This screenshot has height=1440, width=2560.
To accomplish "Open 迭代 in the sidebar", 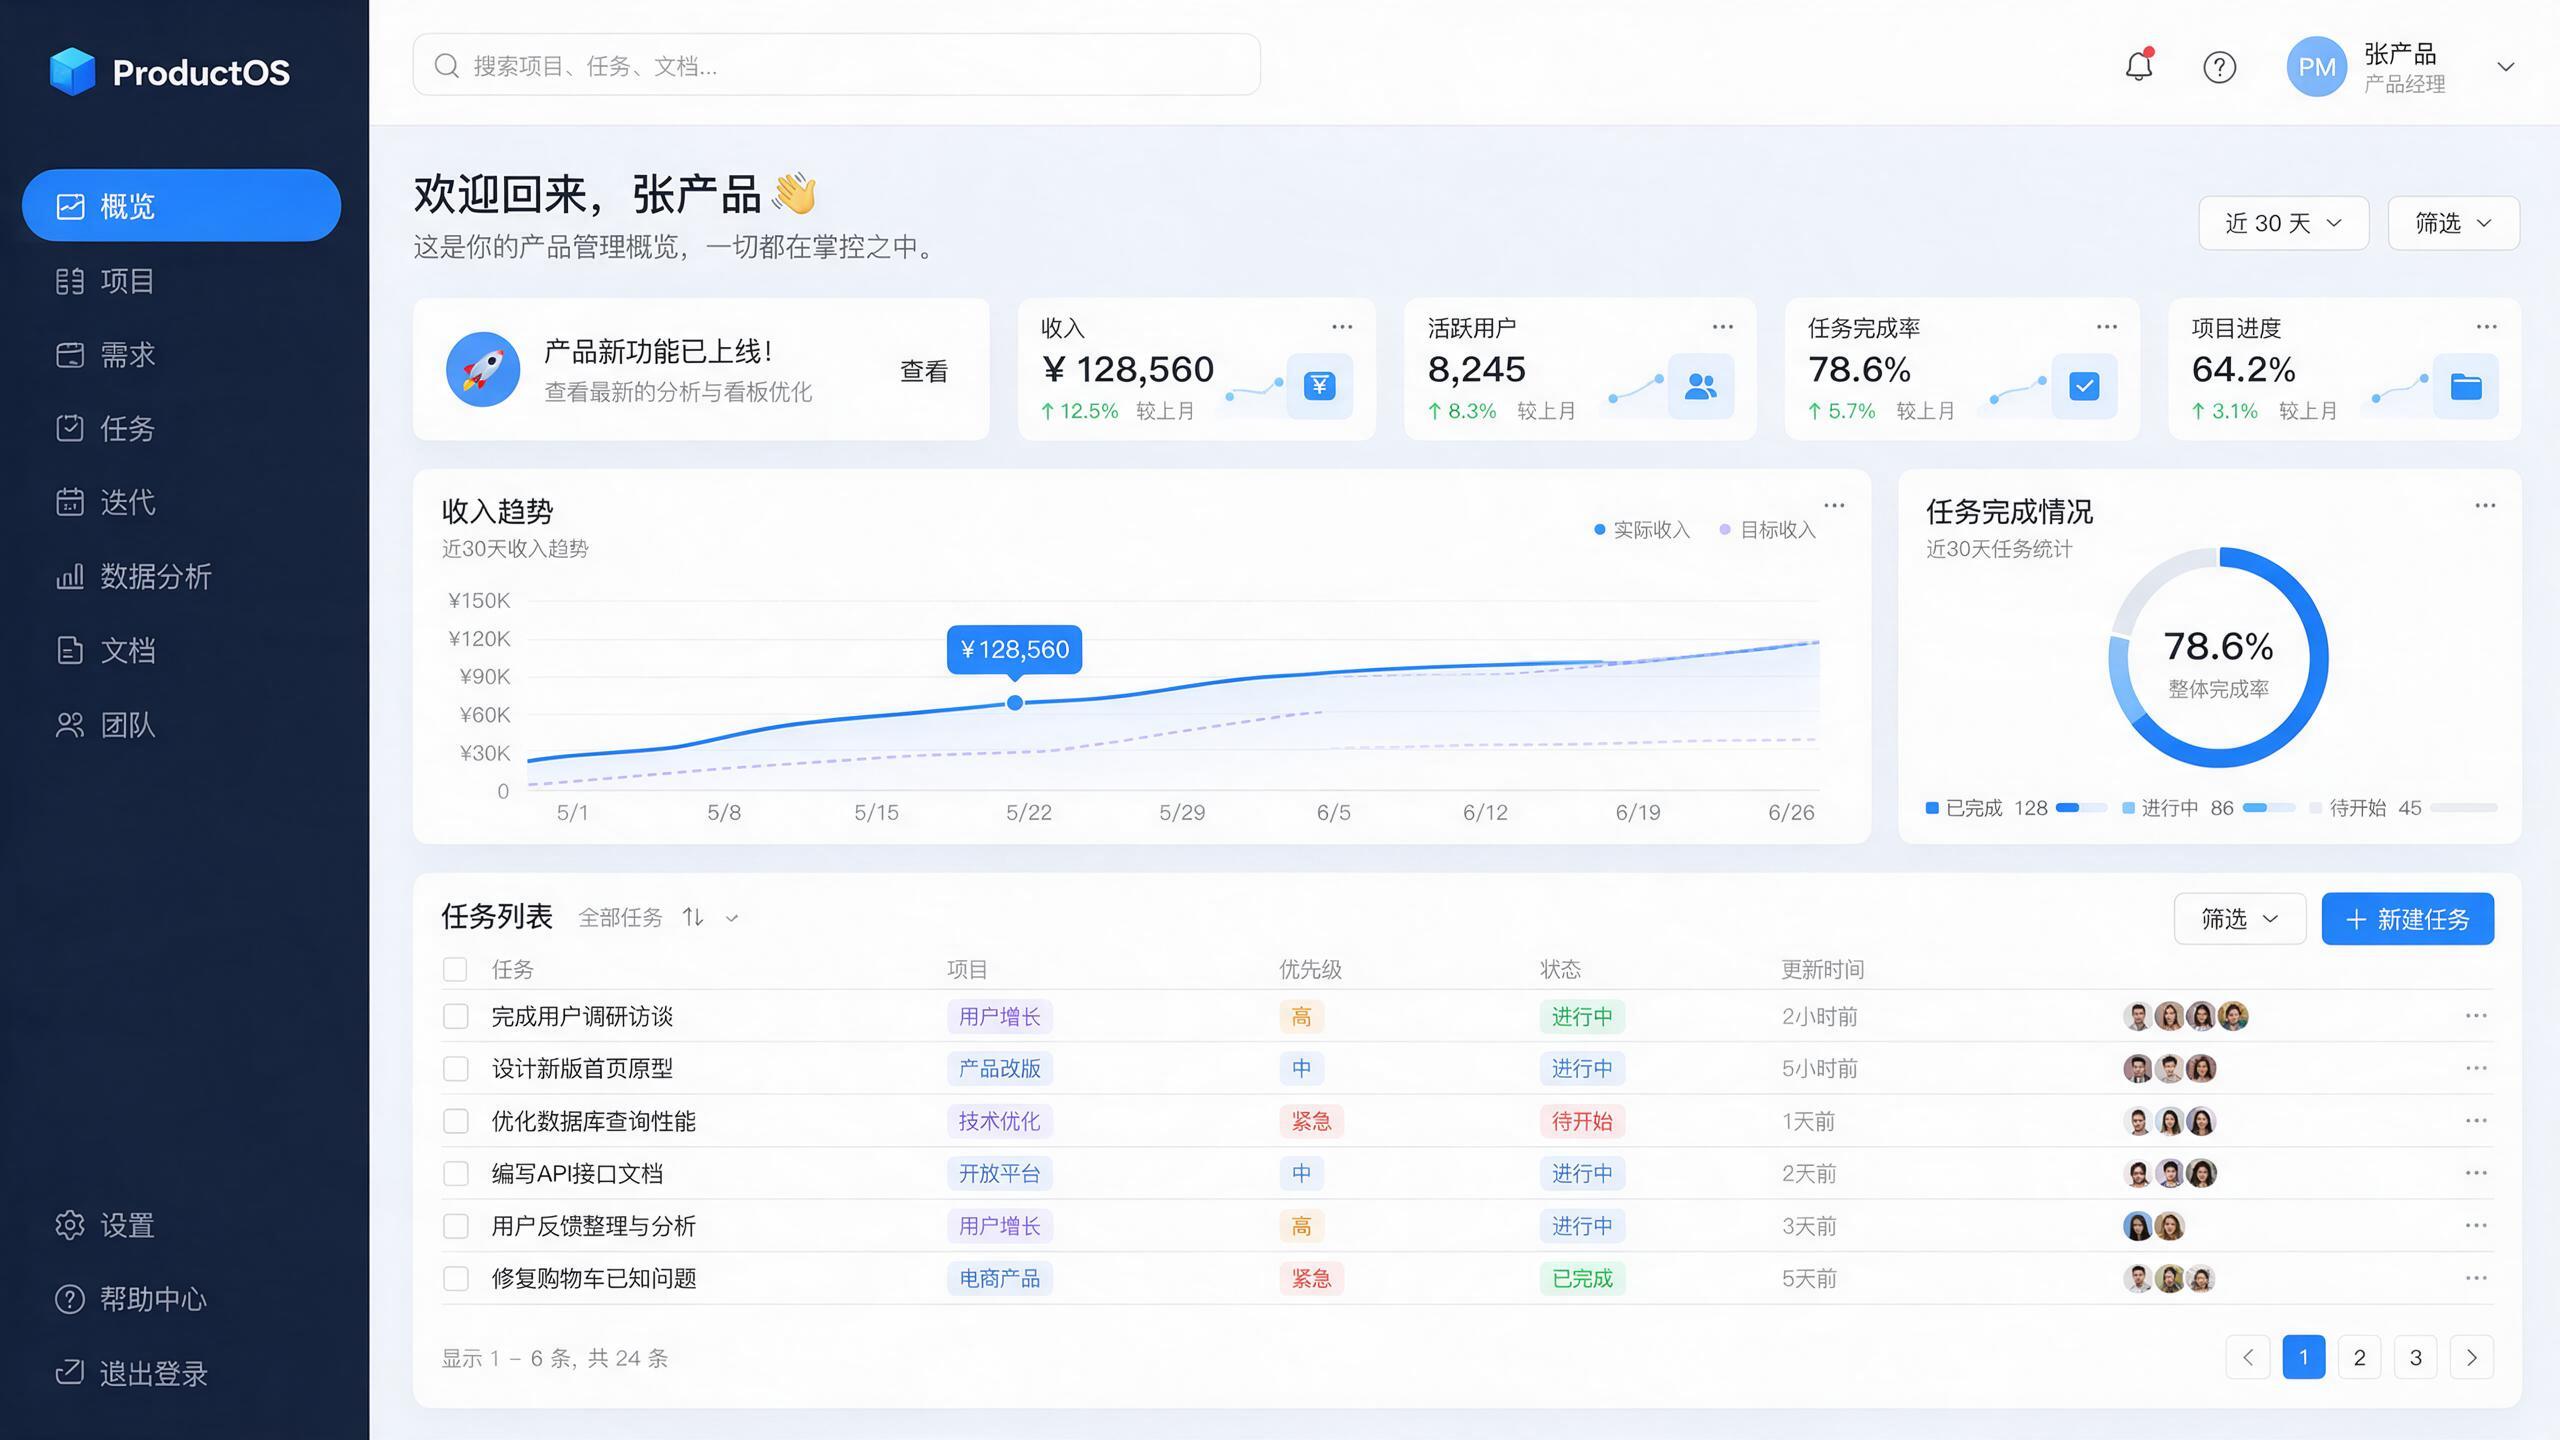I will pyautogui.click(x=181, y=502).
